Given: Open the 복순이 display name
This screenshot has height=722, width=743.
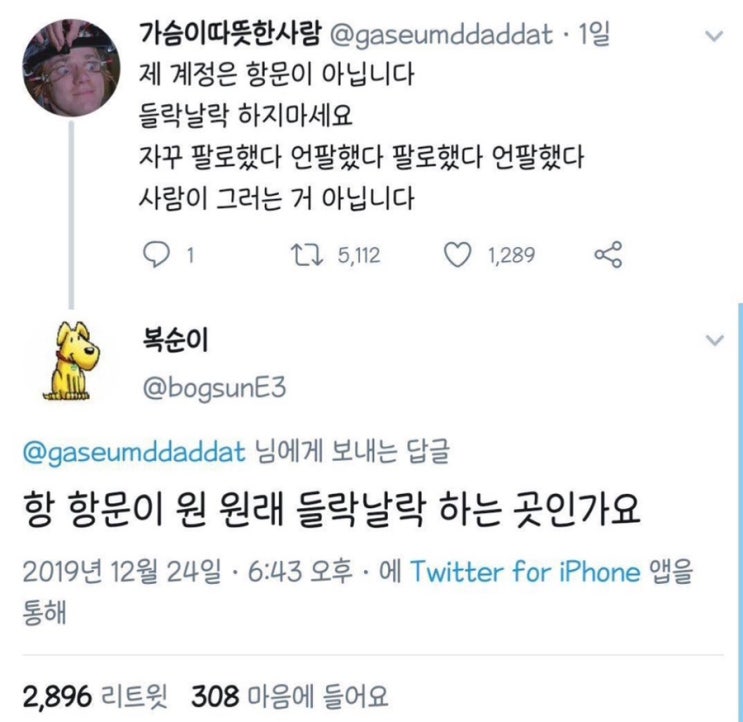Looking at the screenshot, I should 175,340.
